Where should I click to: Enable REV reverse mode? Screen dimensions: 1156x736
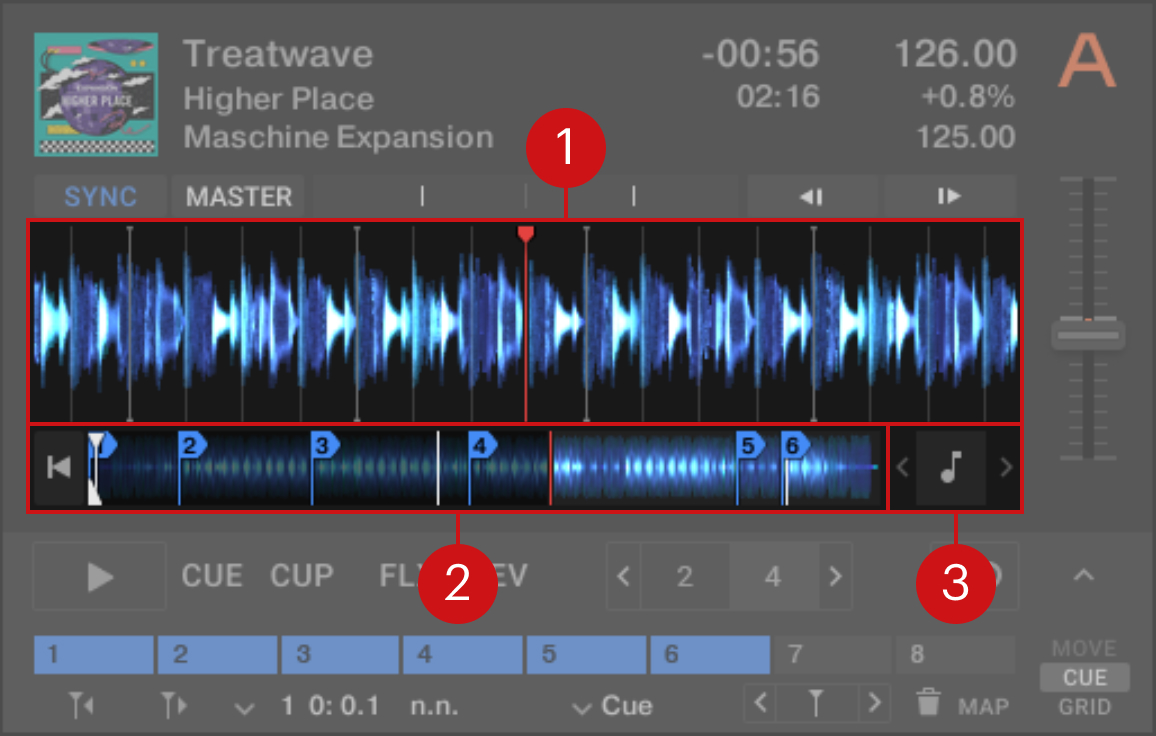(x=510, y=576)
